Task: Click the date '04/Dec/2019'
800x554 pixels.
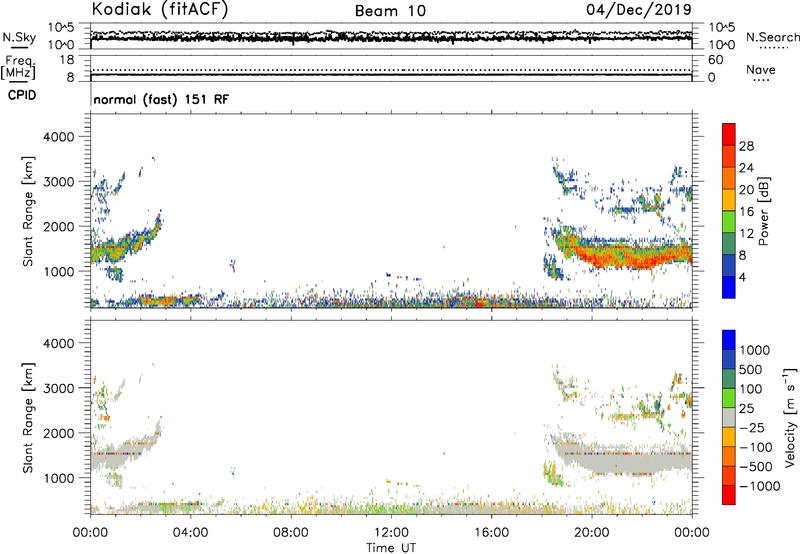Action: (639, 9)
